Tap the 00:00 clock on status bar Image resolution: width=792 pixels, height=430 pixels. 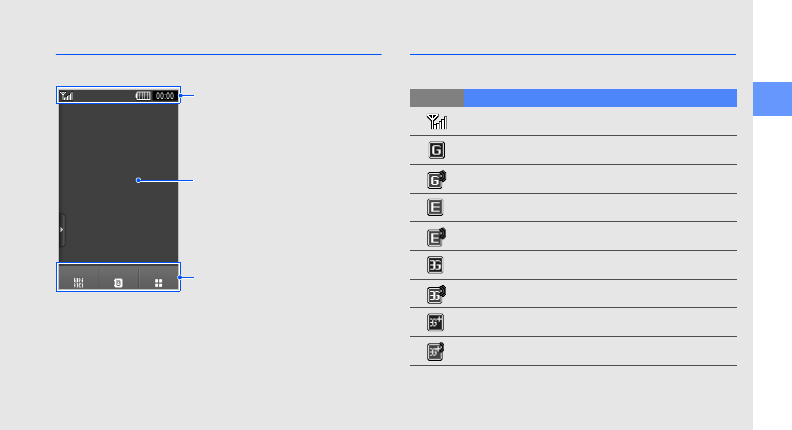[166, 96]
